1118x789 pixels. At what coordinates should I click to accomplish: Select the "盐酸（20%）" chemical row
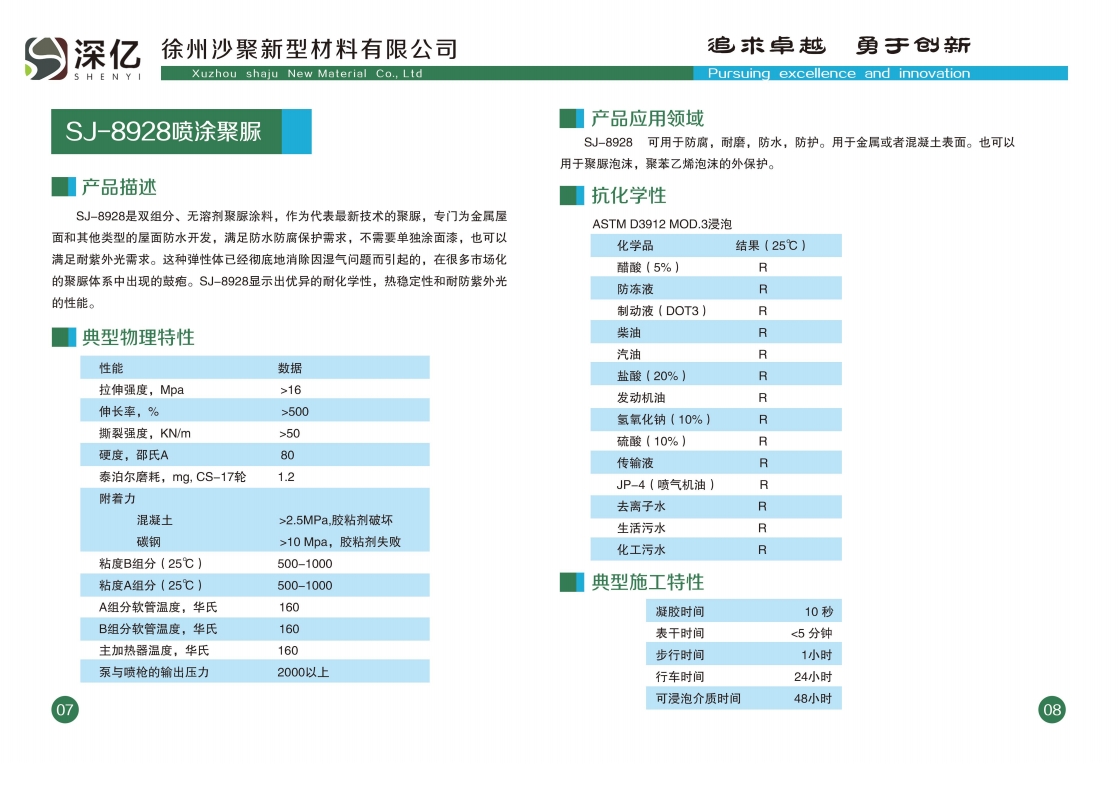(x=716, y=376)
